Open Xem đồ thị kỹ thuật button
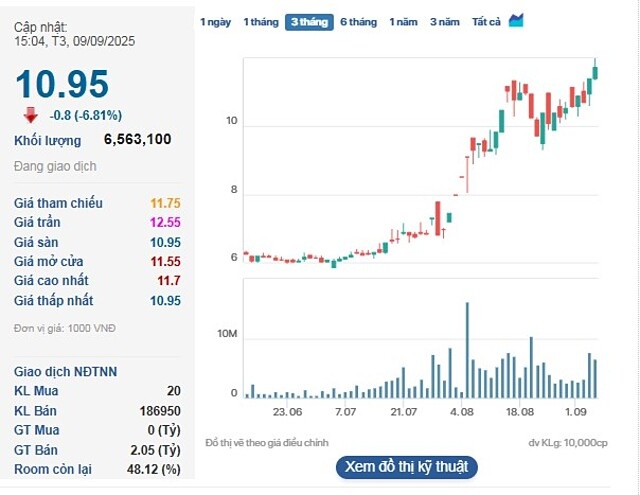Screen dimensions: 640x495 (x=407, y=467)
